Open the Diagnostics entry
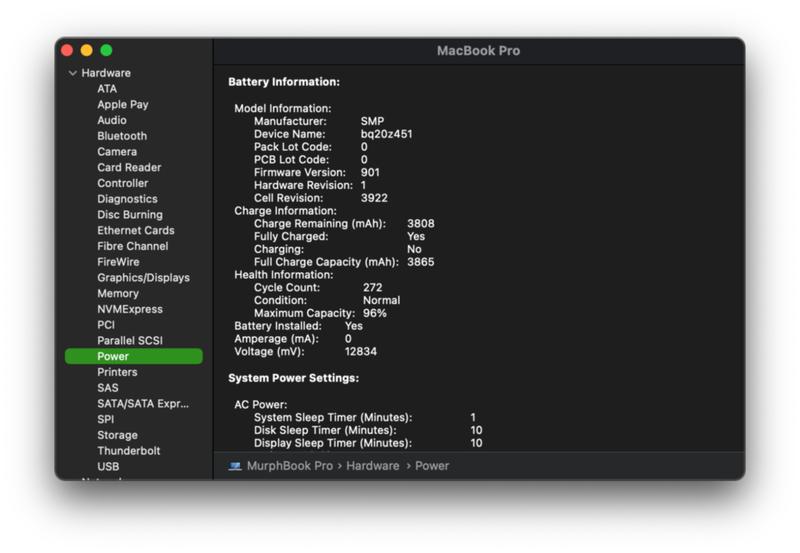The height and width of the screenshot is (553, 800). click(x=127, y=199)
